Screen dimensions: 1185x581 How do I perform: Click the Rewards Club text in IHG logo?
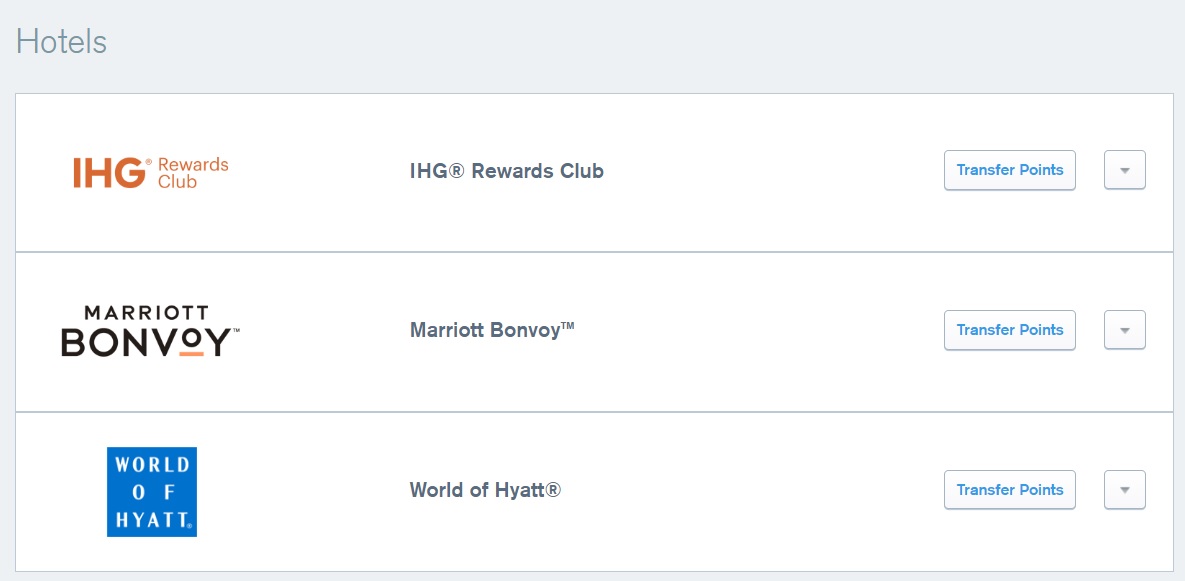click(x=193, y=173)
